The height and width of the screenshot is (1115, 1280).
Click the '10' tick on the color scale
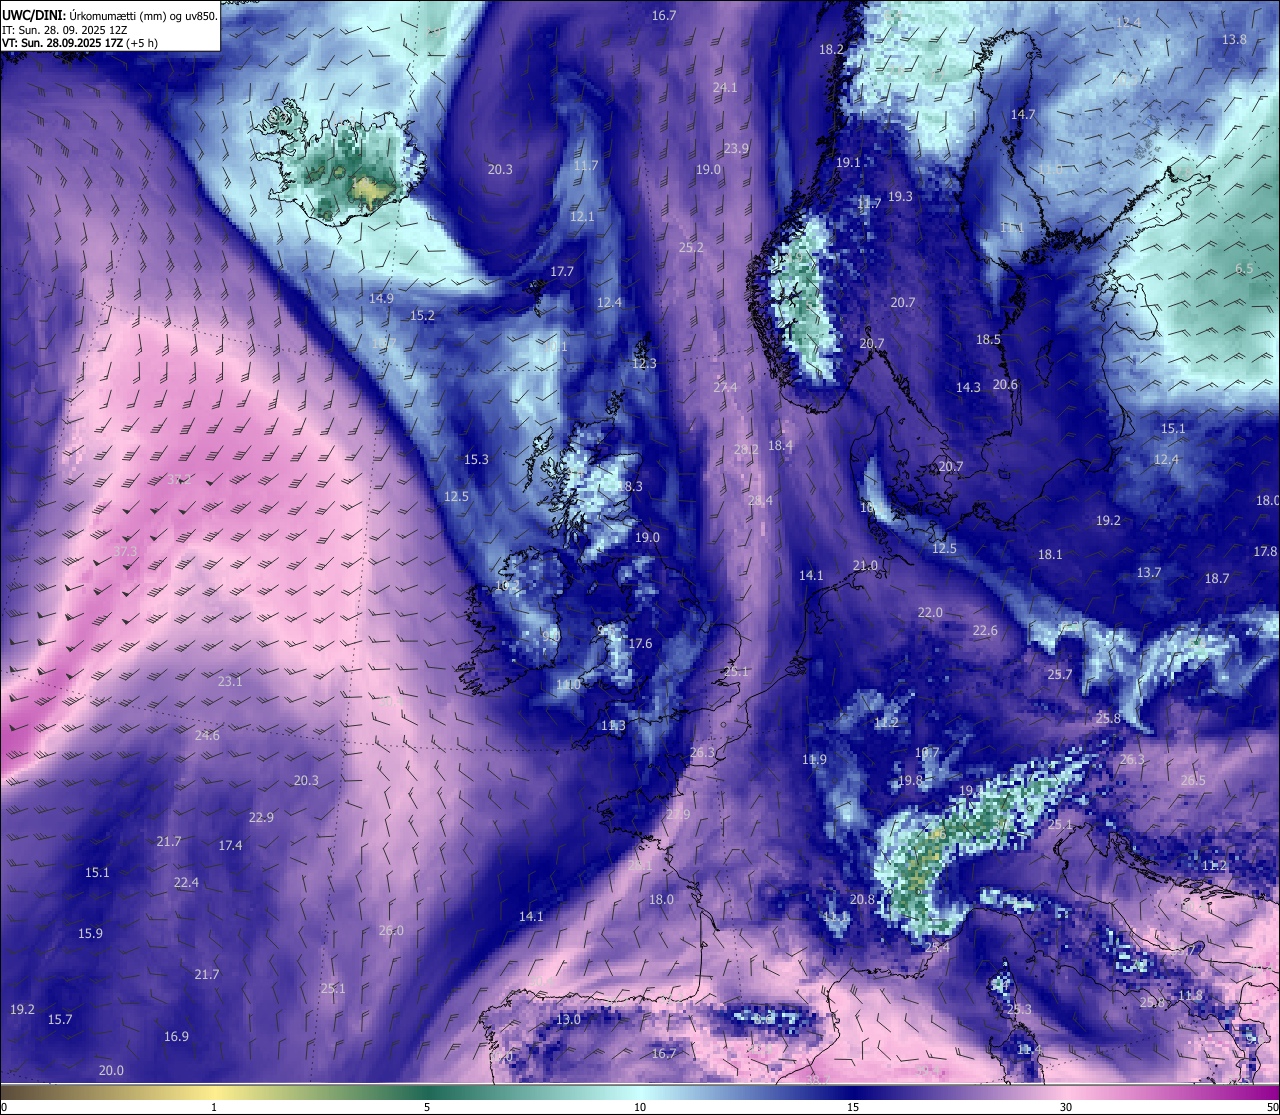(x=640, y=1107)
